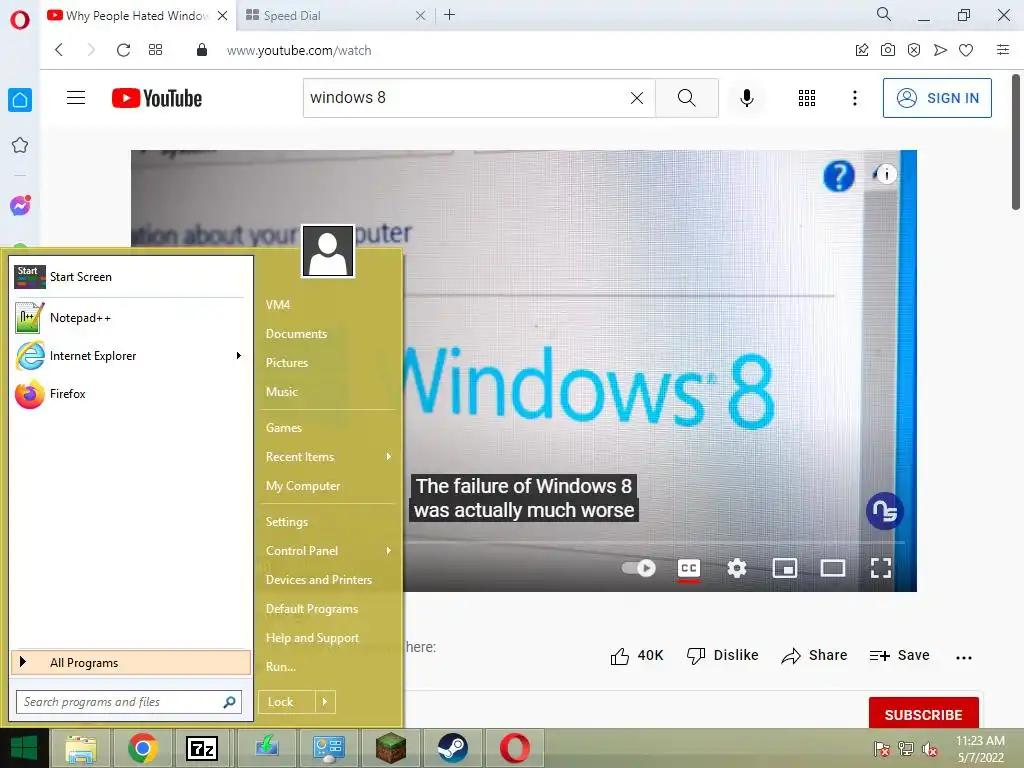The width and height of the screenshot is (1024, 768).
Task: Open Opera sidebar home icon
Action: [20, 100]
